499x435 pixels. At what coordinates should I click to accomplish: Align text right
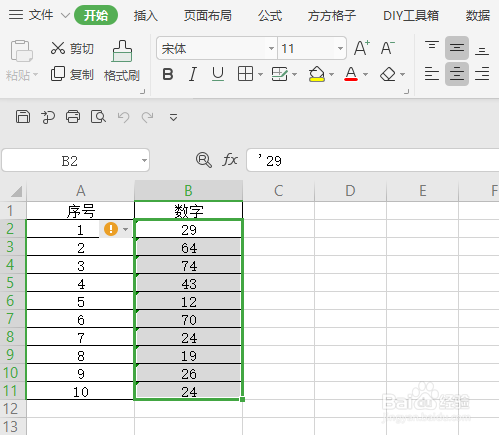pos(482,74)
